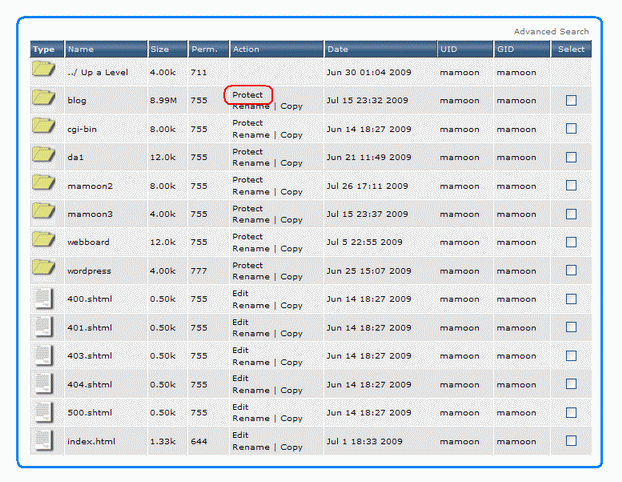
Task: Tick the checkbox for the blog folder
Action: (571, 100)
